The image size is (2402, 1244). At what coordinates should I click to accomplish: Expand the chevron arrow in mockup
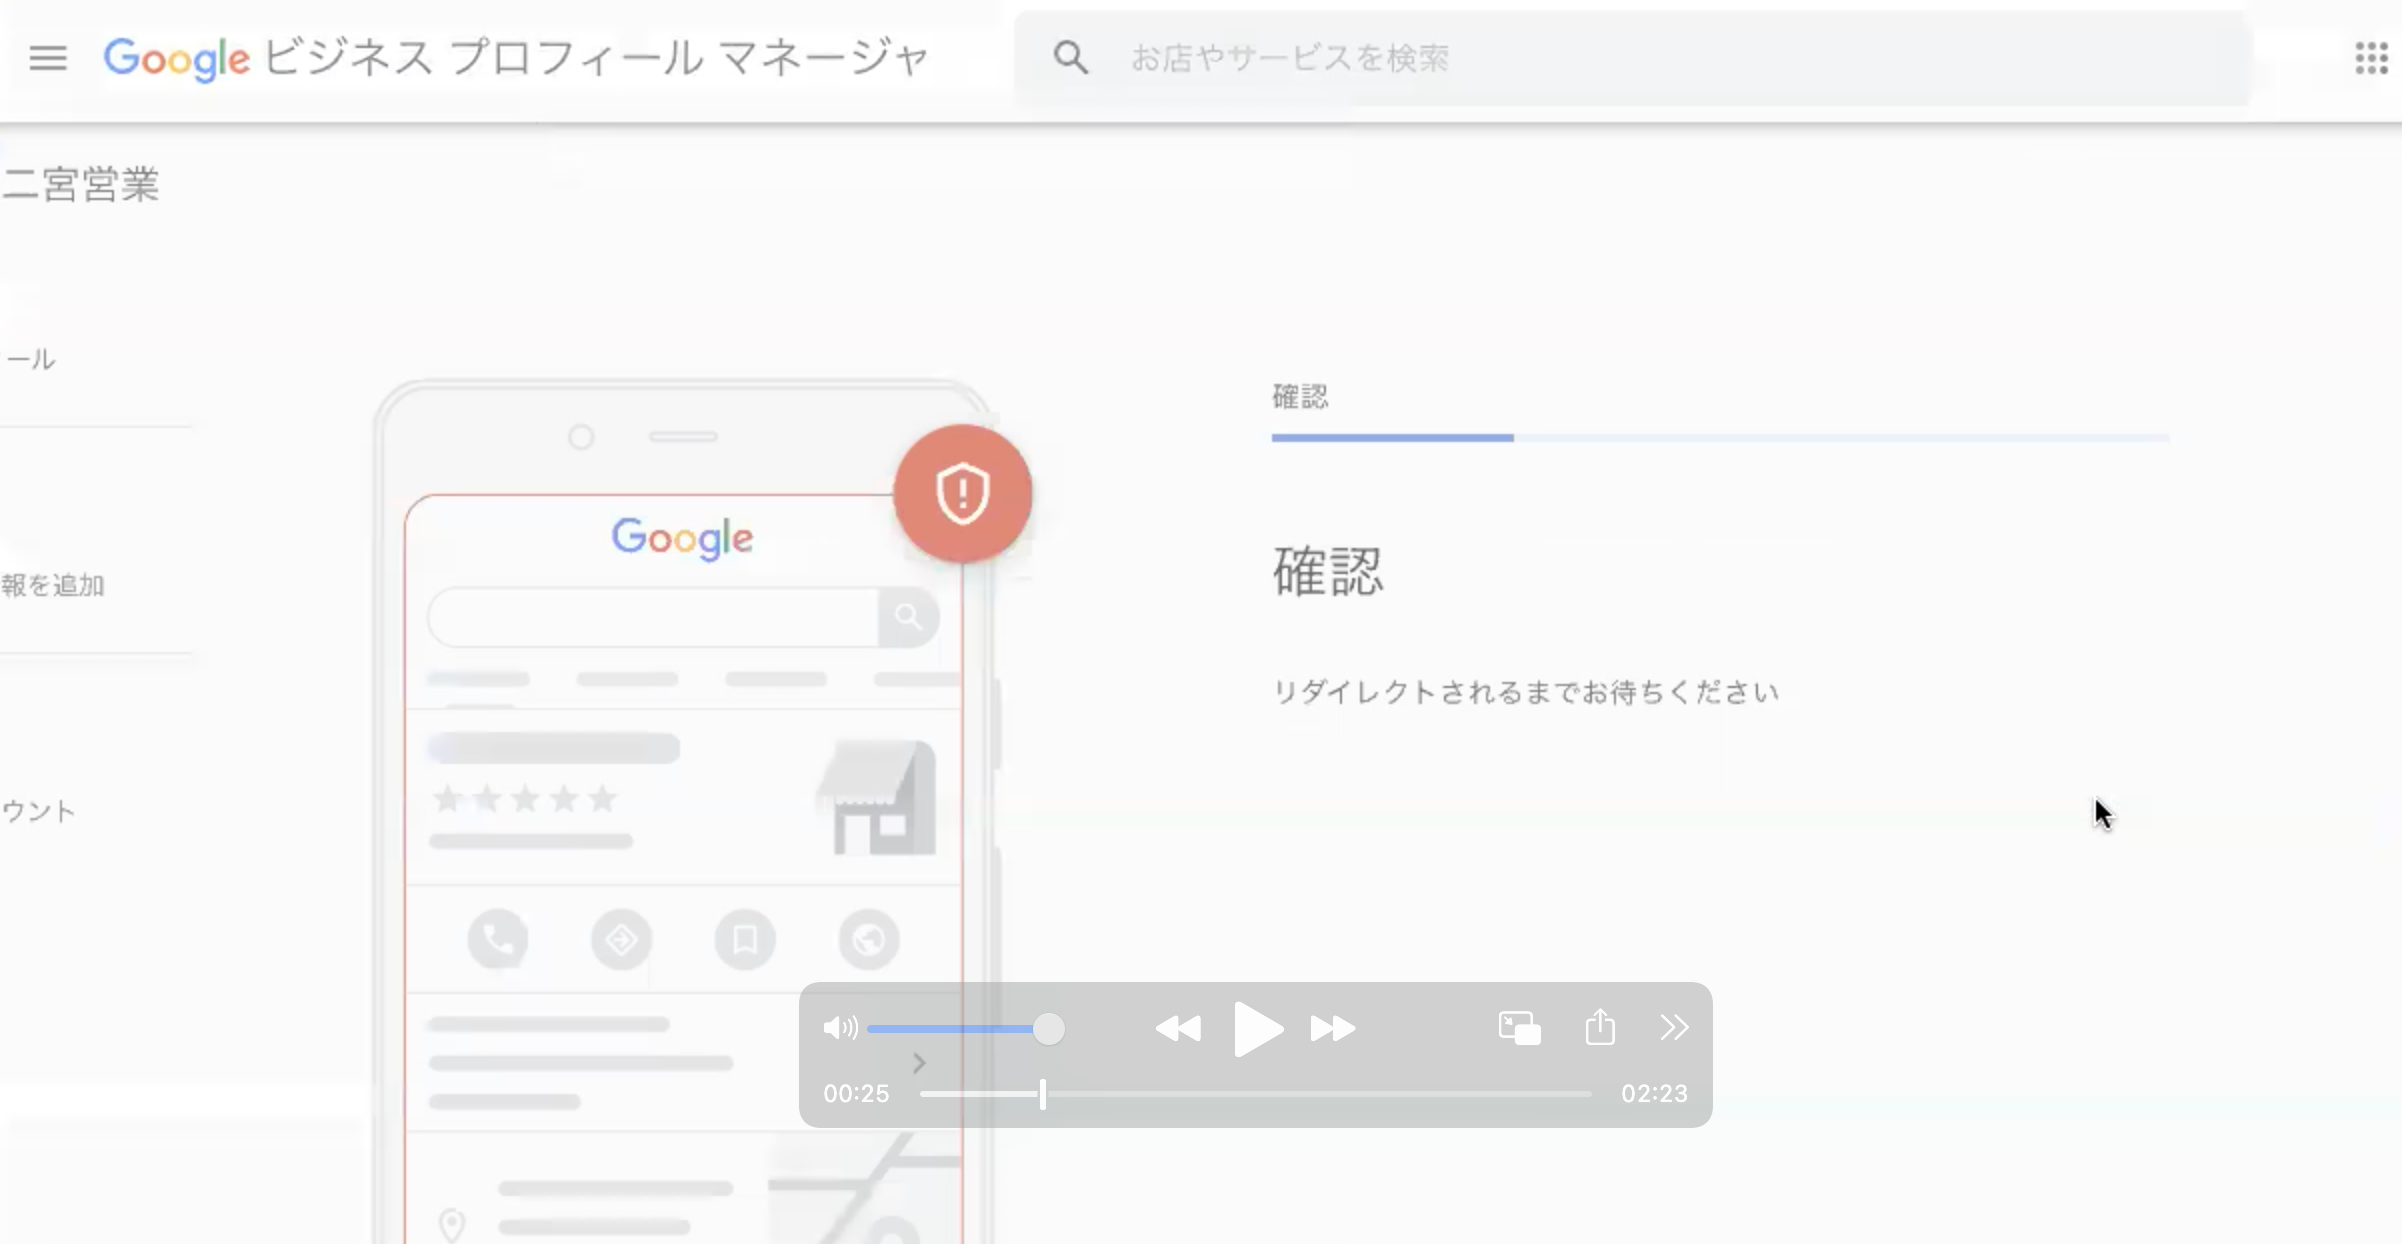pos(919,1063)
